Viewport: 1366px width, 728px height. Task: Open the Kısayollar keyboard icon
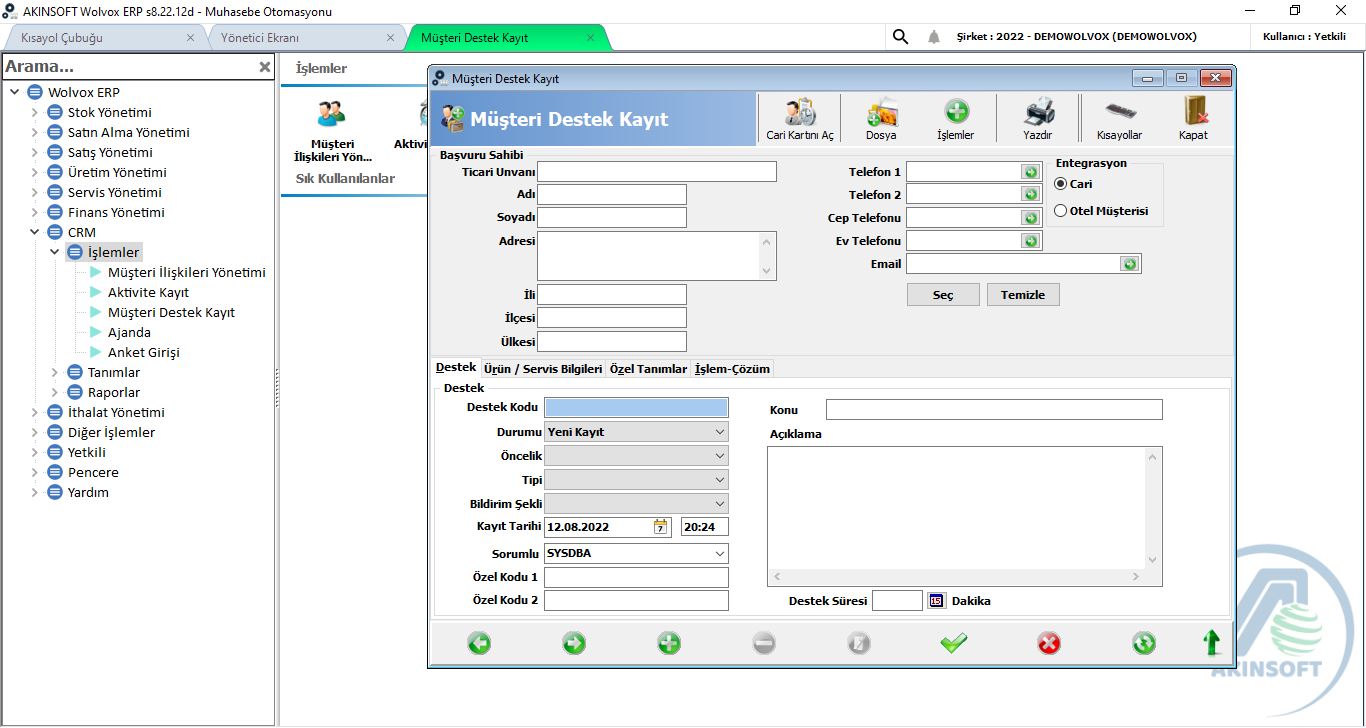(x=1120, y=112)
